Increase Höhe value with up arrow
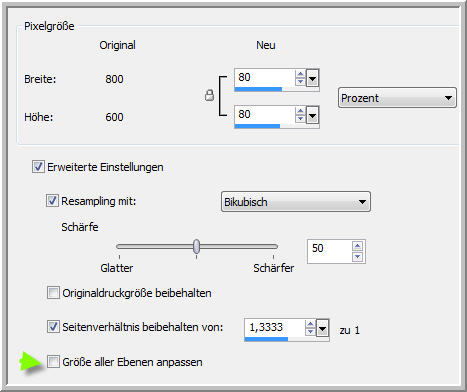 300,111
